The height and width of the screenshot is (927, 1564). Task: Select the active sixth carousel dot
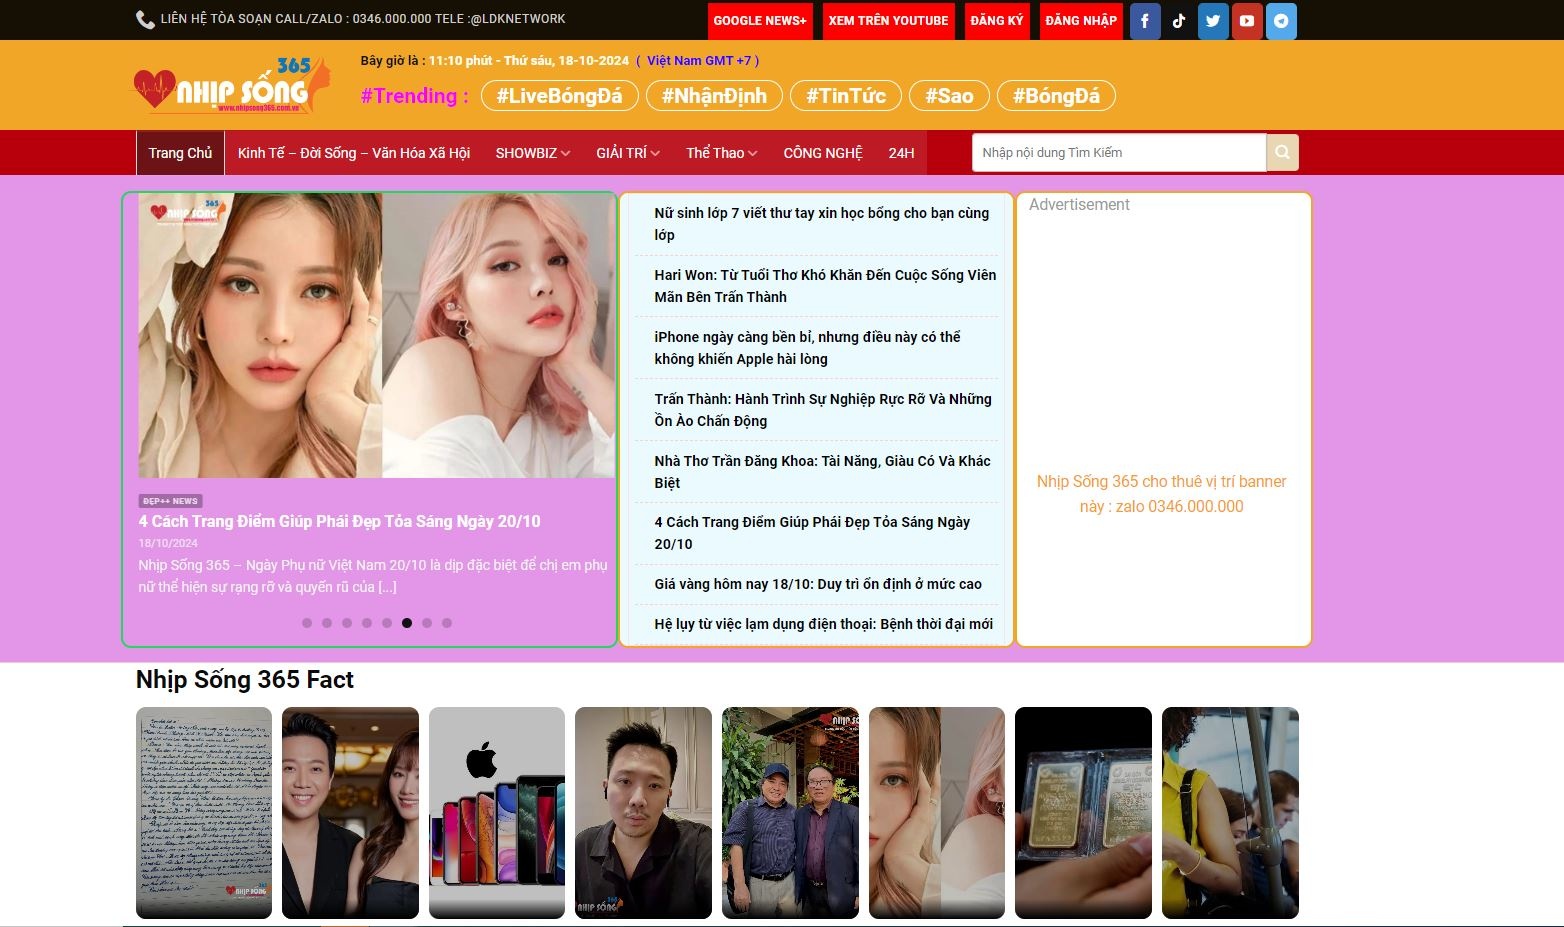pos(407,623)
